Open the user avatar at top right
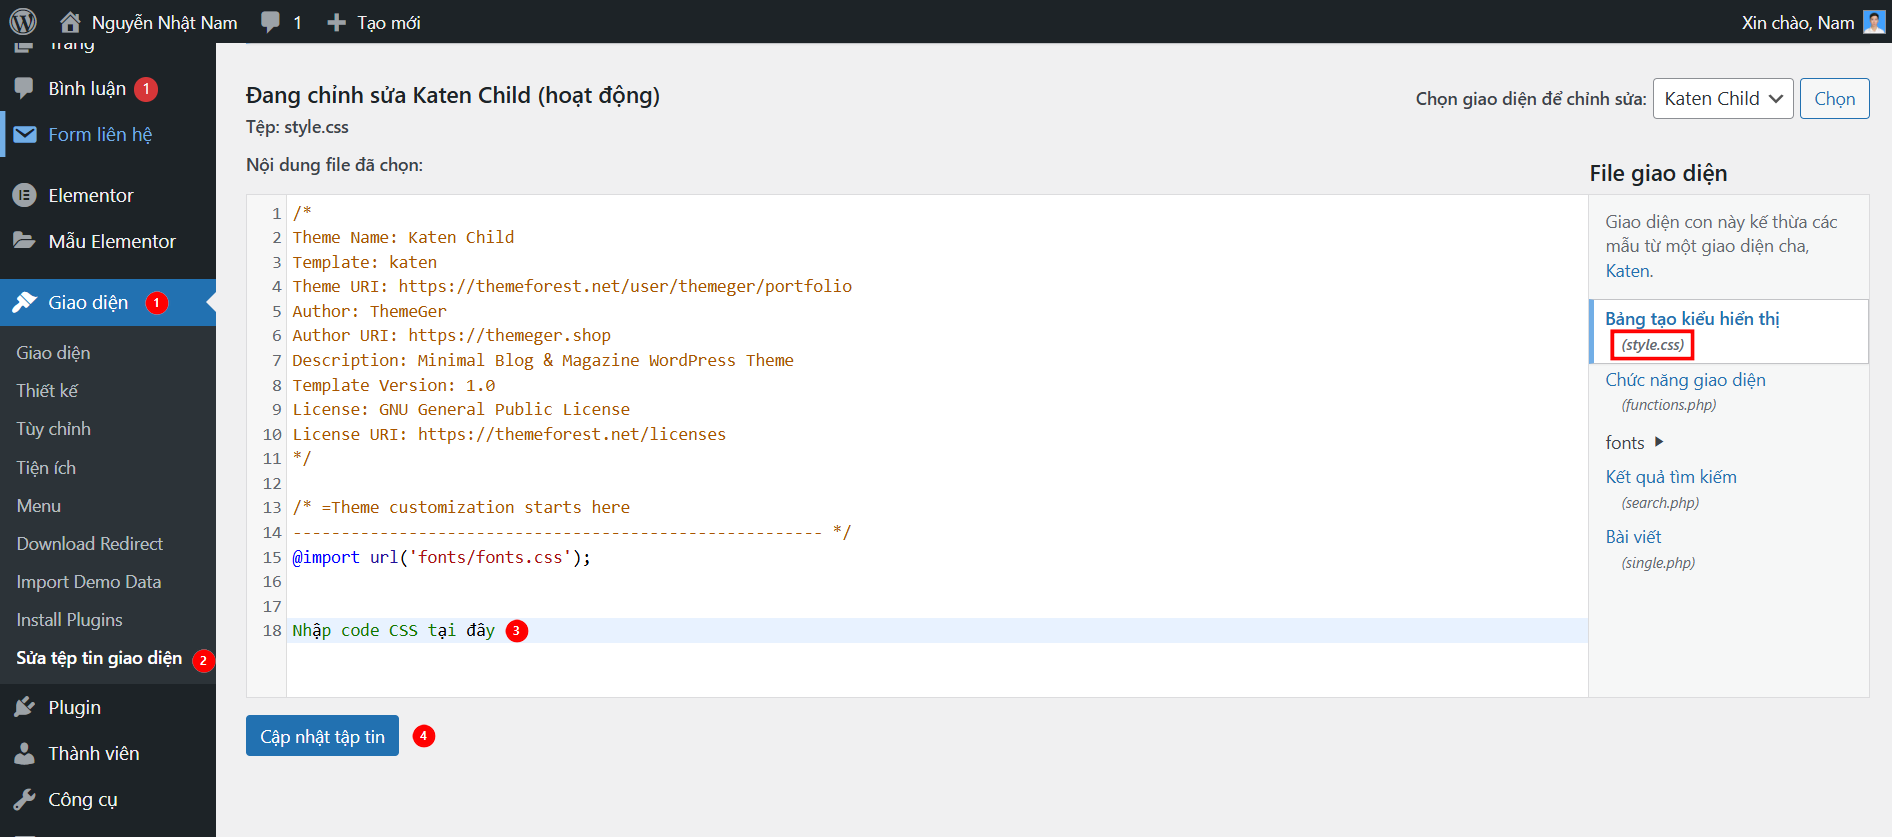The image size is (1892, 837). click(1874, 22)
